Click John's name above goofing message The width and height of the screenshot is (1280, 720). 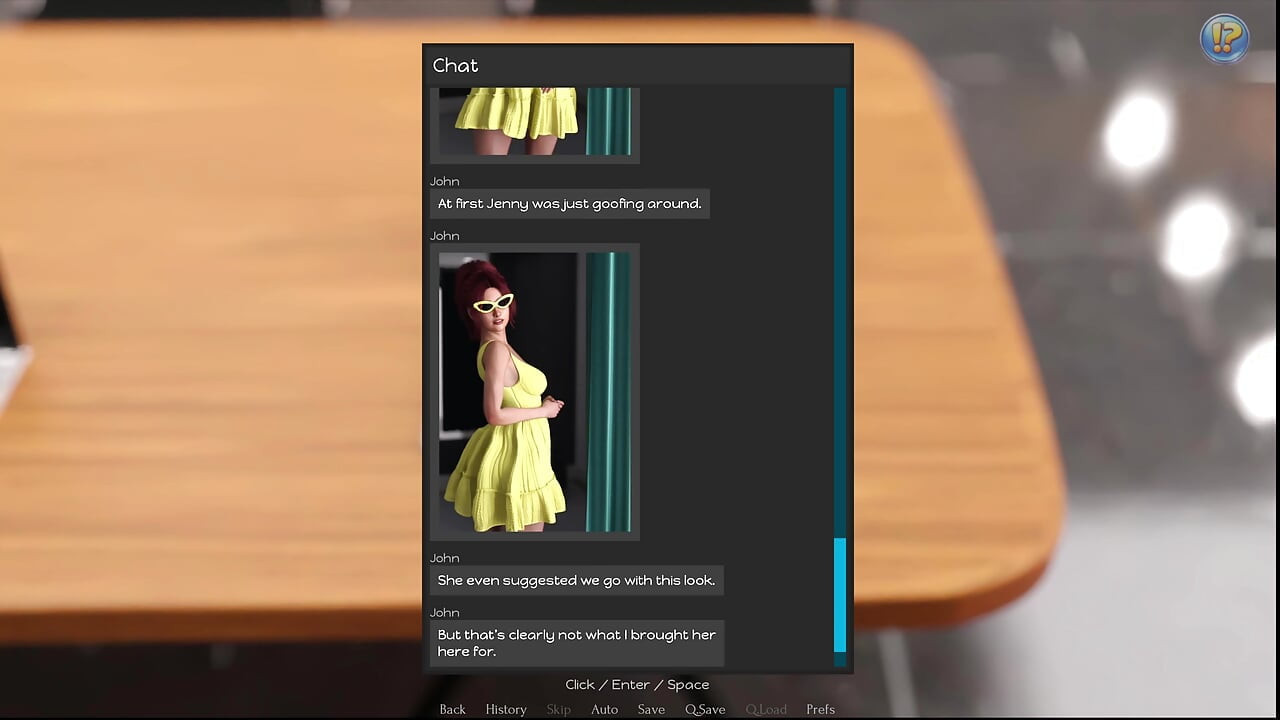coord(444,181)
